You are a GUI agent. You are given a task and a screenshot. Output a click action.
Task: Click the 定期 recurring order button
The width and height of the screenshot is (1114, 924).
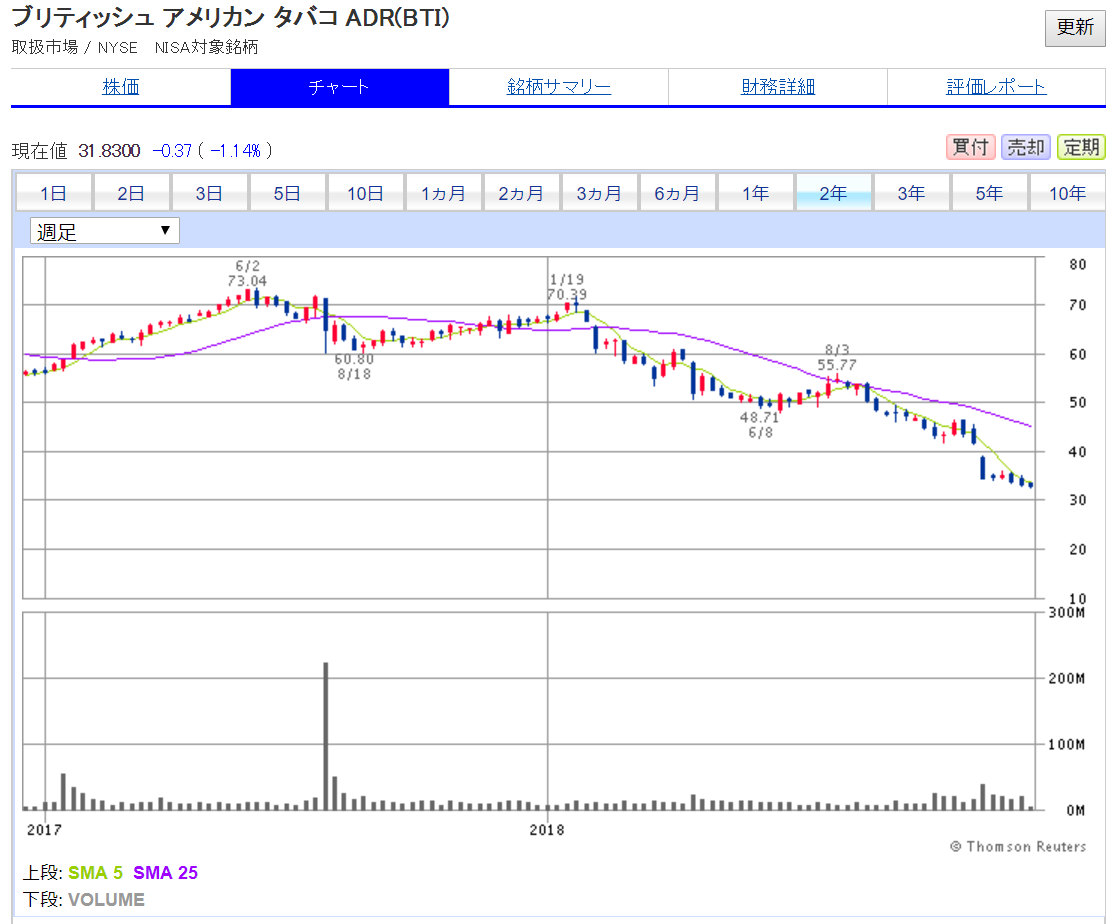click(1081, 147)
